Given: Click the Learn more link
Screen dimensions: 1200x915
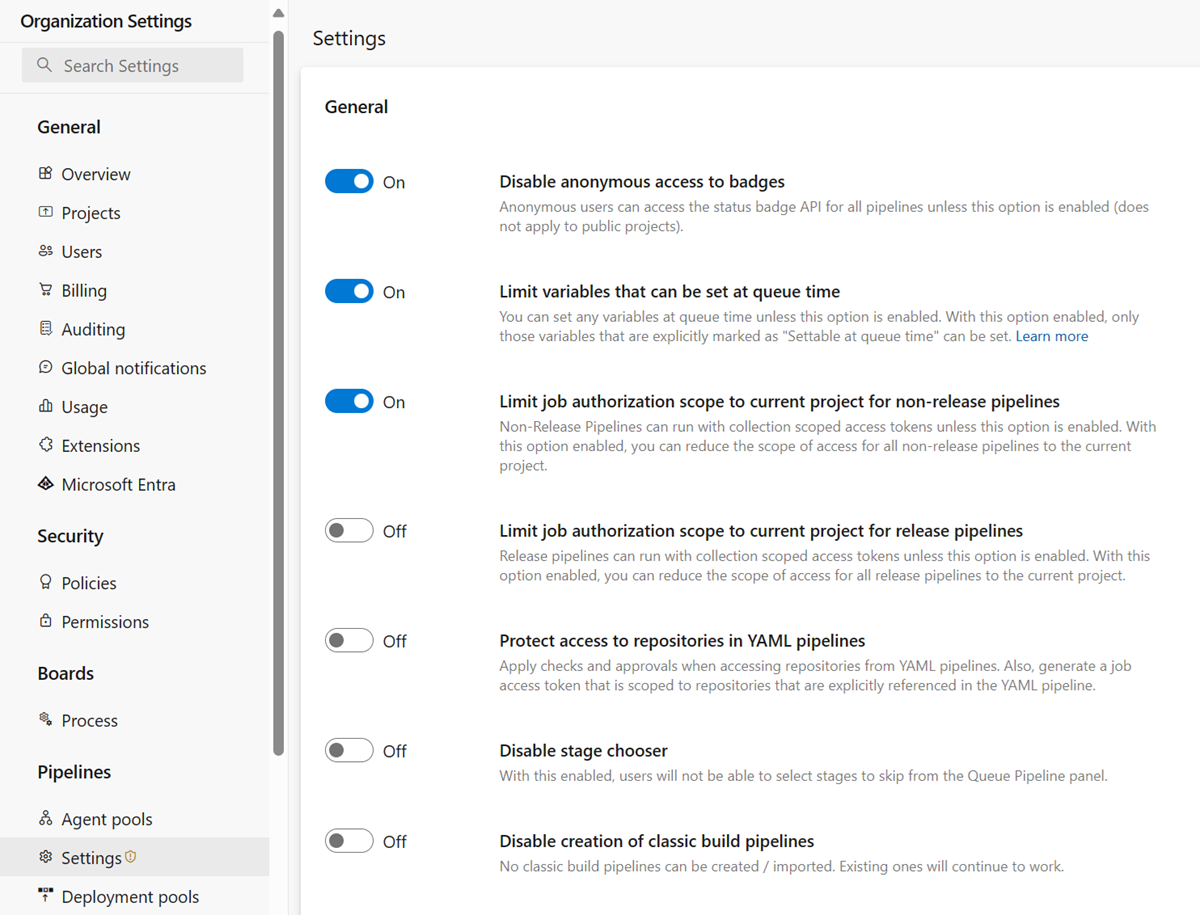Looking at the screenshot, I should click(1051, 336).
